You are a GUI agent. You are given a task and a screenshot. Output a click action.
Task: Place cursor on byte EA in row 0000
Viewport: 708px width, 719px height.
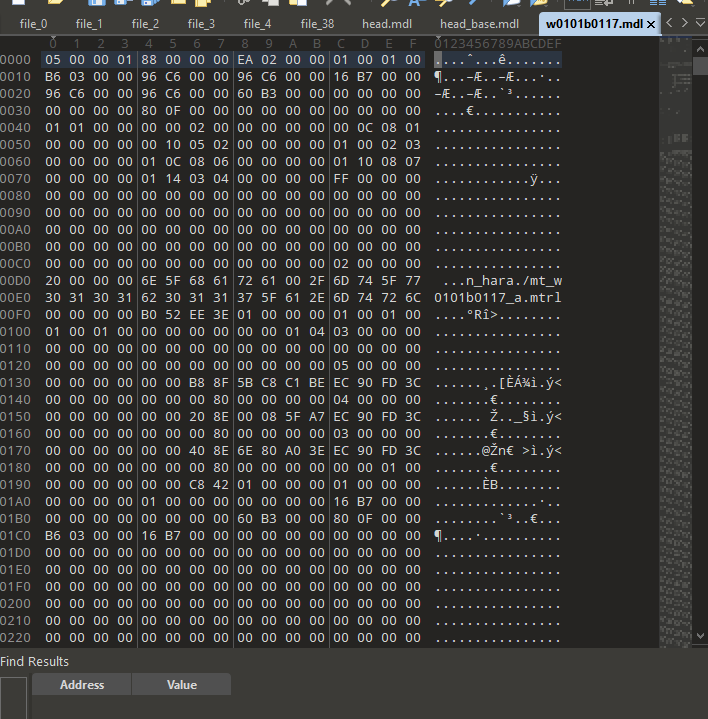coord(245,59)
